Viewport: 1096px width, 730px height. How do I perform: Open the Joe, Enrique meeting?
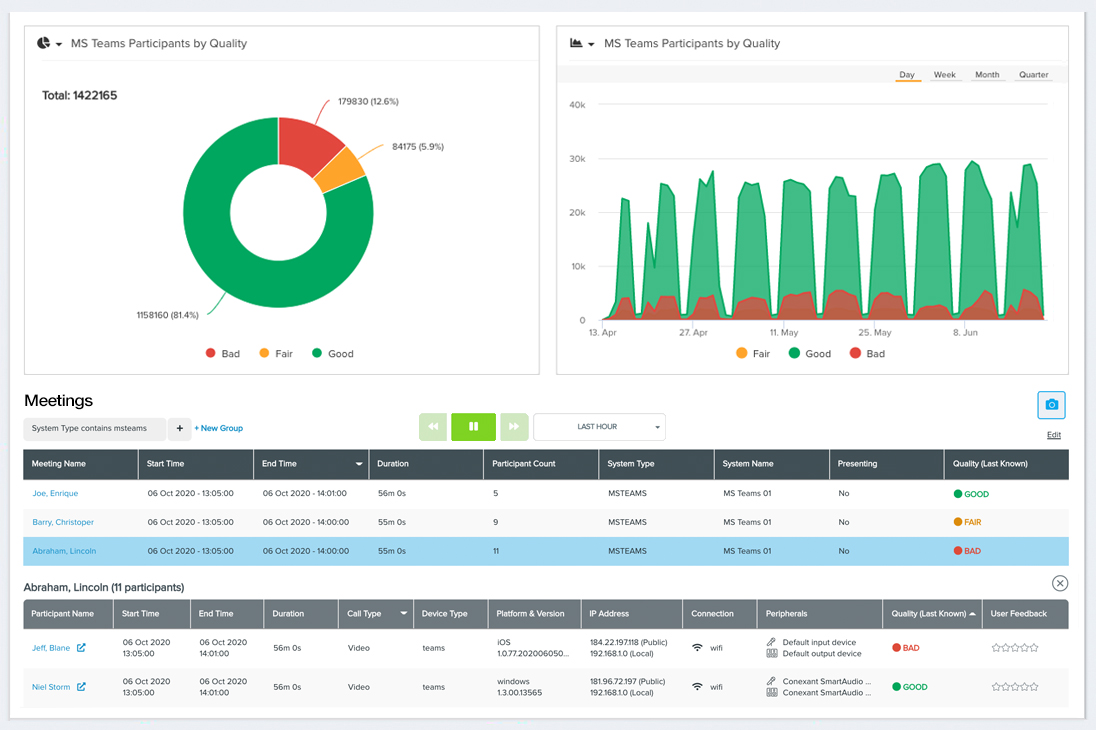coord(55,493)
